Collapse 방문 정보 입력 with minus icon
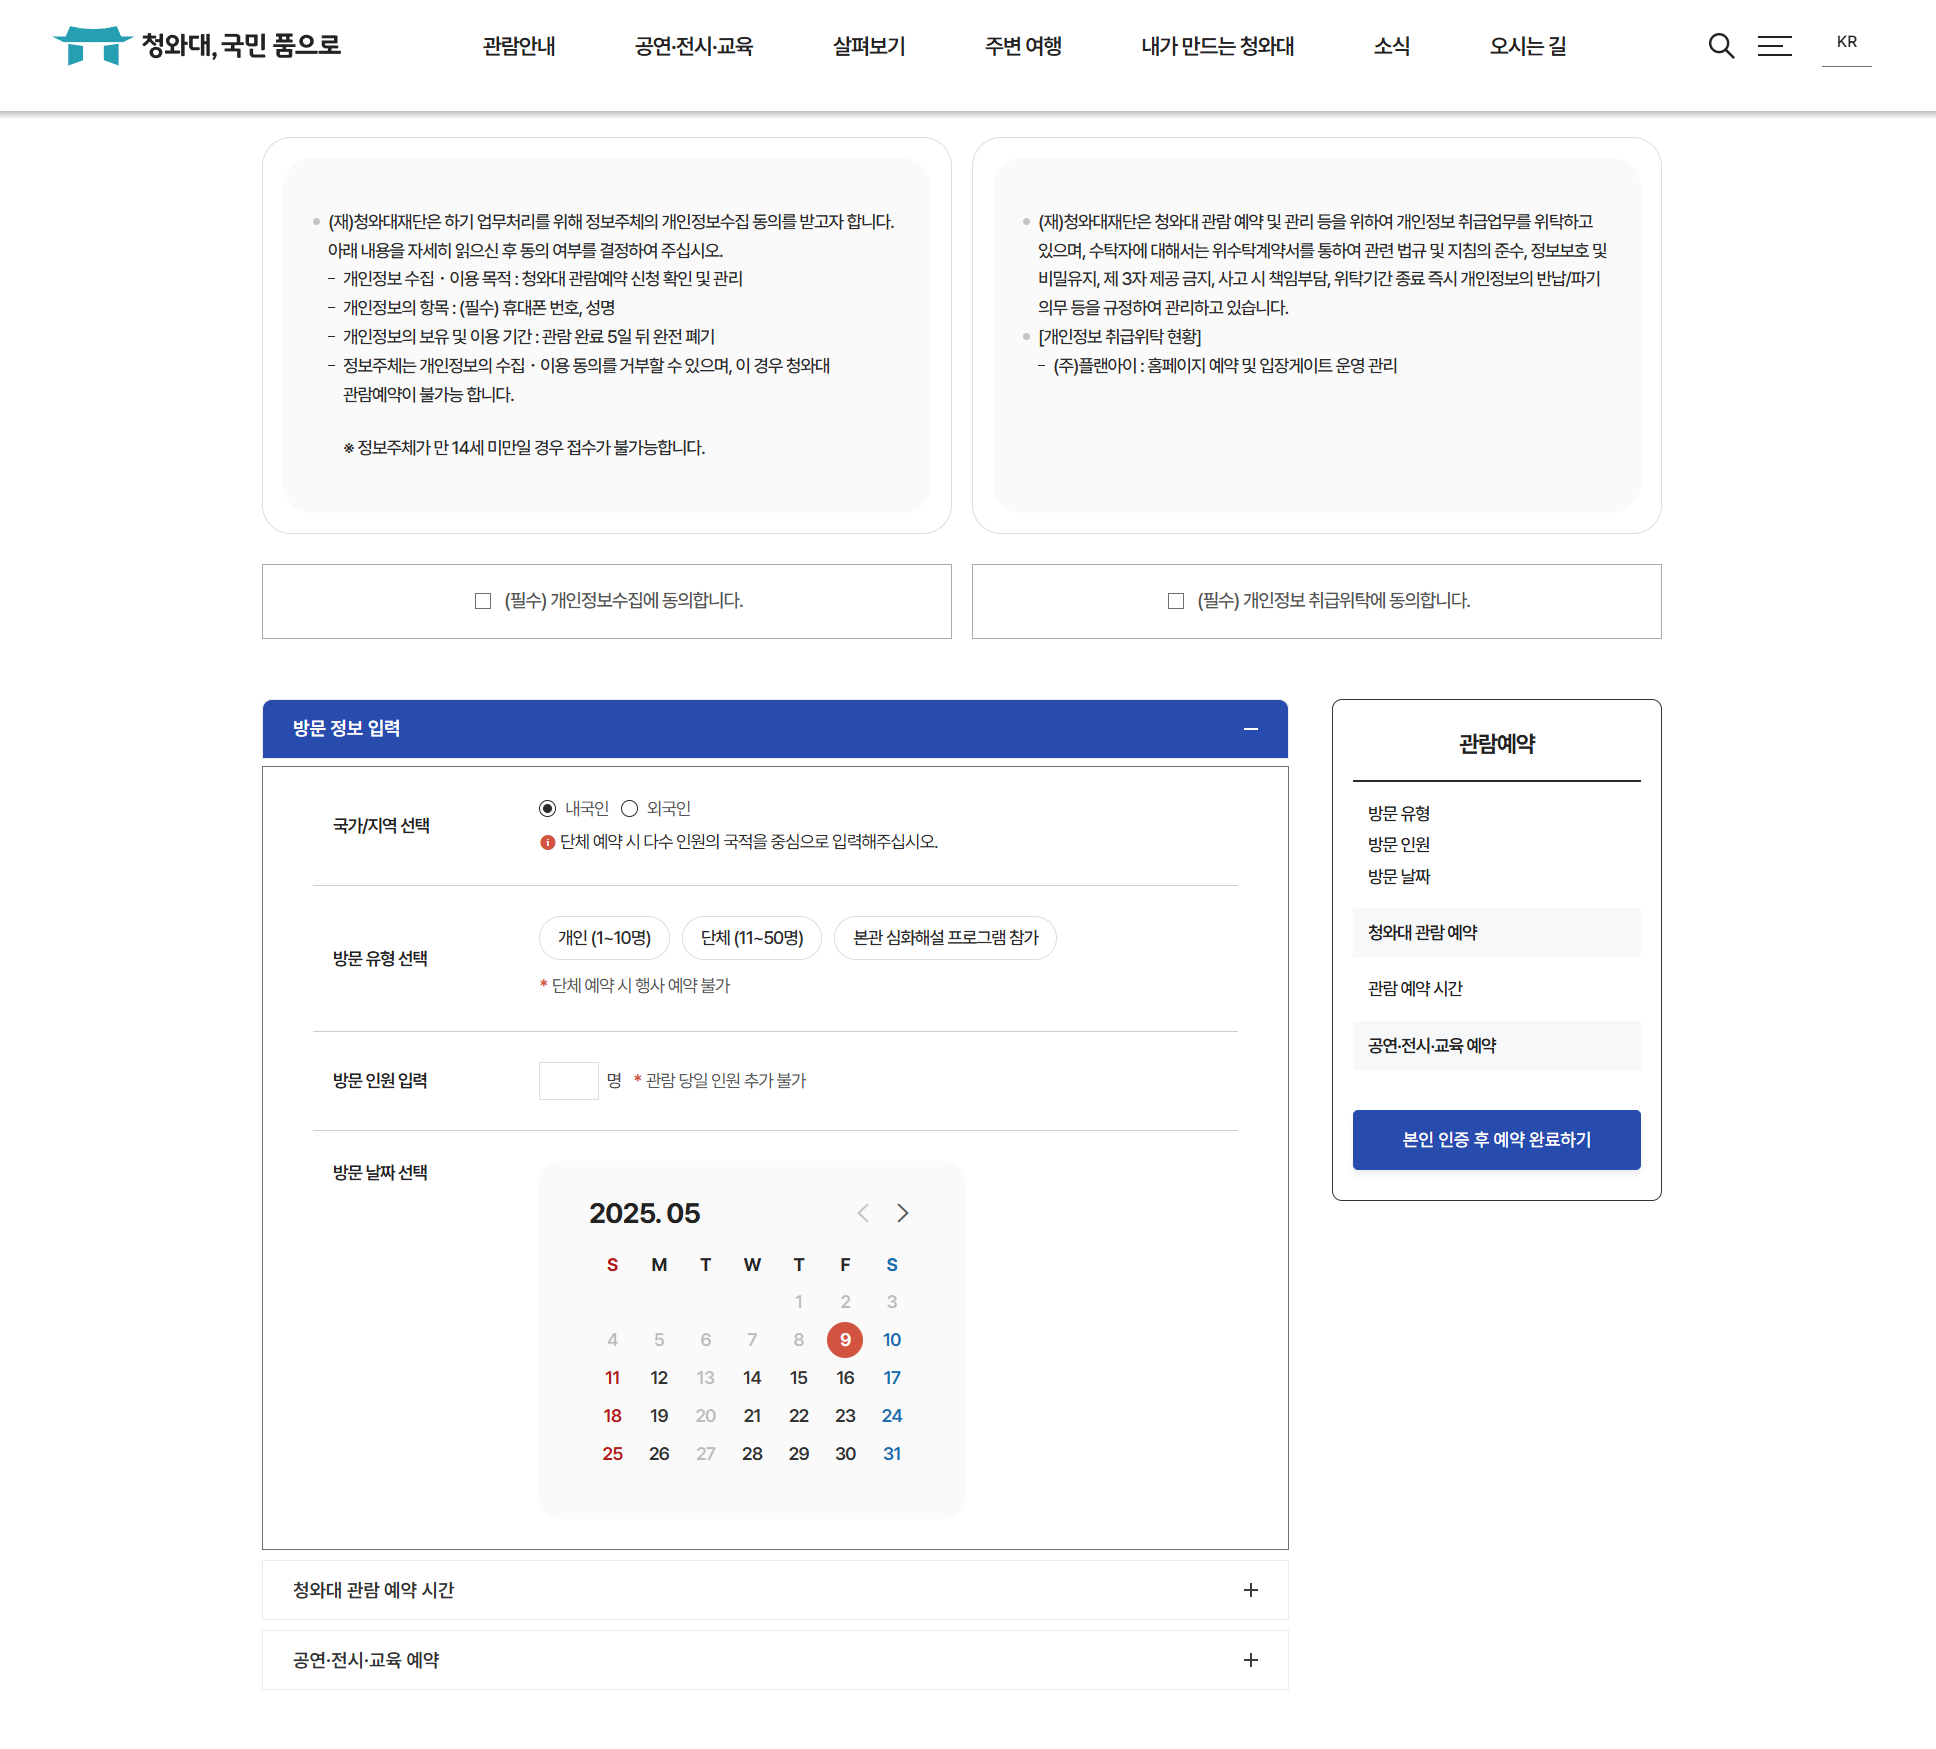This screenshot has width=1936, height=1749. [1250, 729]
